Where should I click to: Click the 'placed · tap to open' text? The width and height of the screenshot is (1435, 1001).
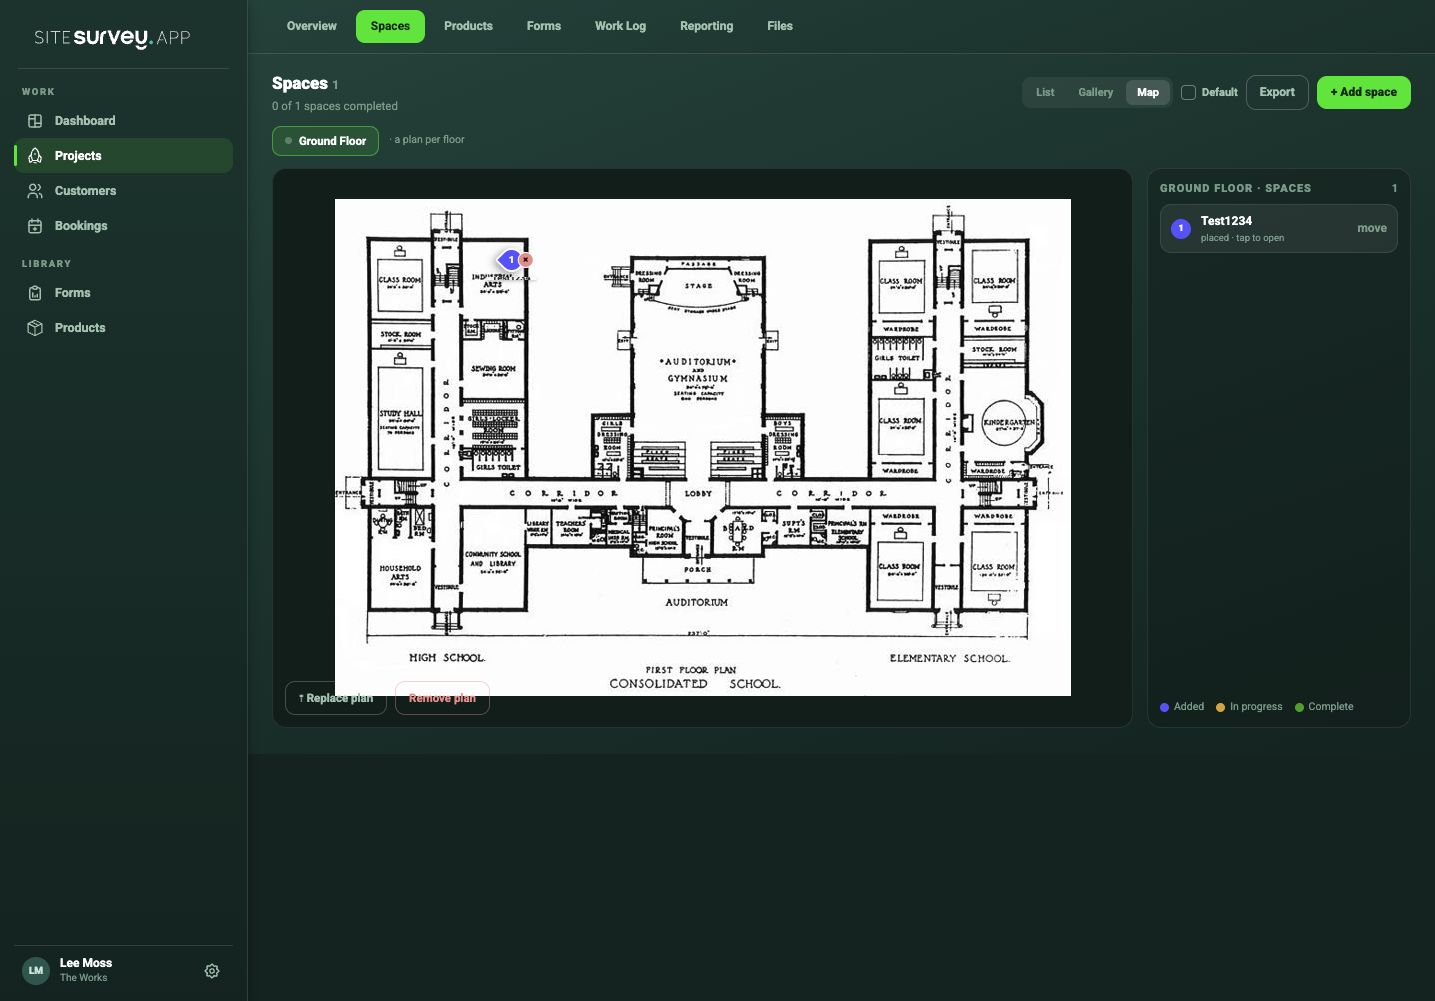[x=1242, y=238]
